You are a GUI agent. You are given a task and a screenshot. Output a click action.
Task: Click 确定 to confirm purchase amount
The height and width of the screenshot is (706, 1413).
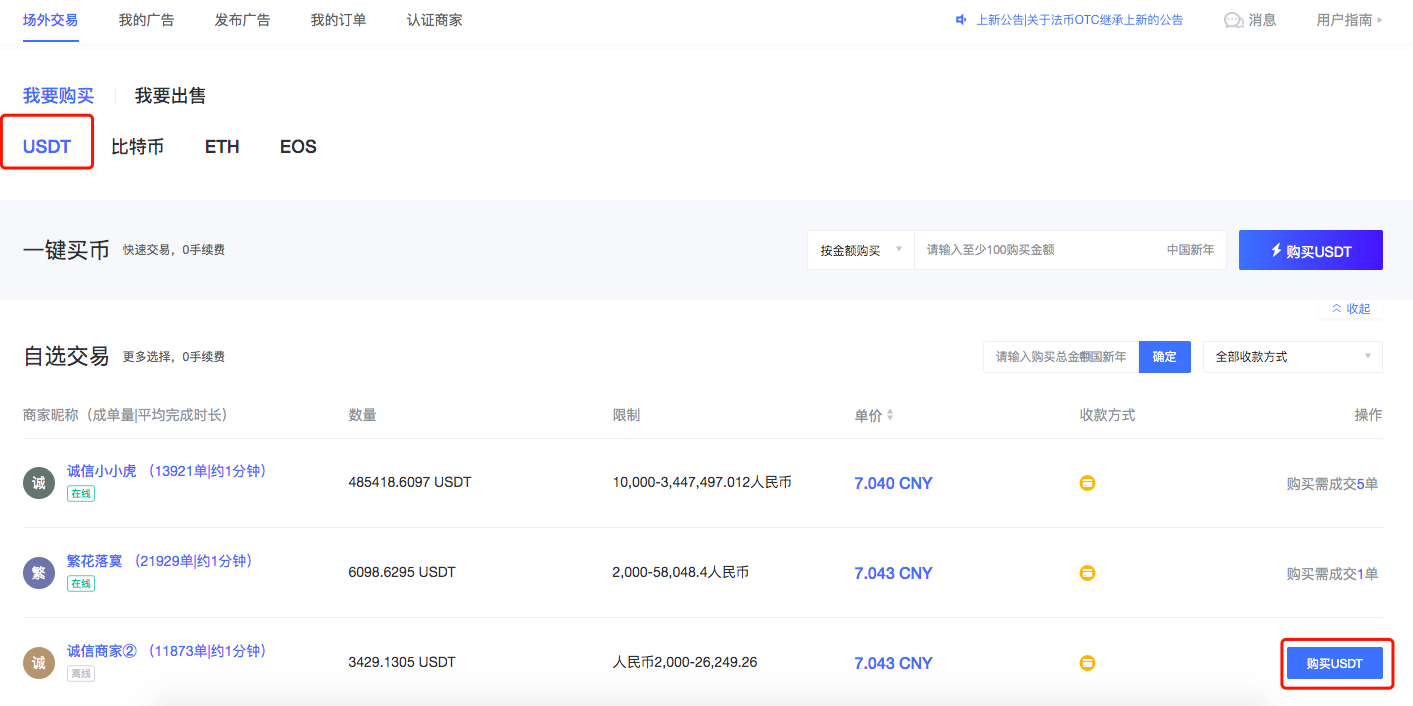(1164, 357)
